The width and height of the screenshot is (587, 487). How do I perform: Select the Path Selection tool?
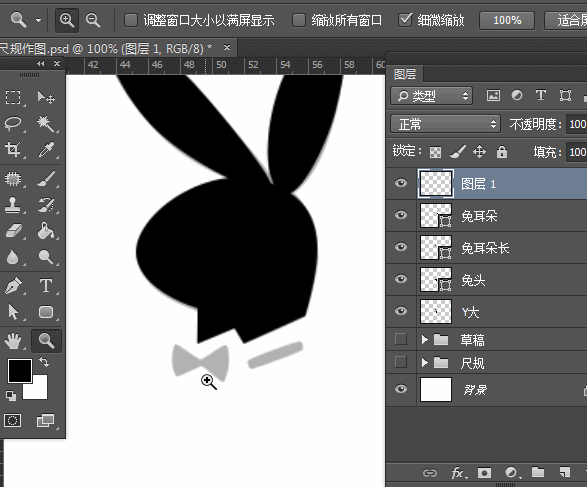pyautogui.click(x=13, y=312)
